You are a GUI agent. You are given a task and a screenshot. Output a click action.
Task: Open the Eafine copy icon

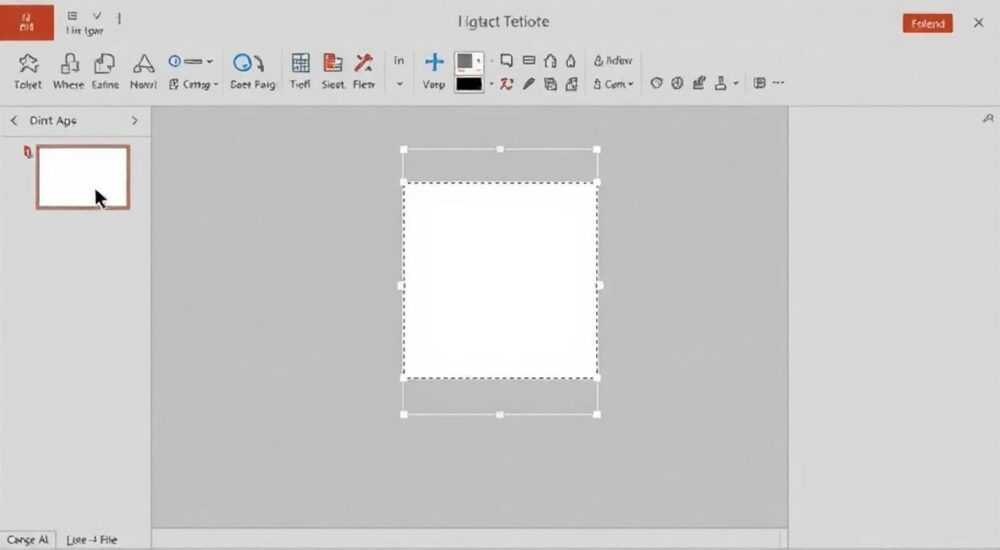[x=104, y=63]
